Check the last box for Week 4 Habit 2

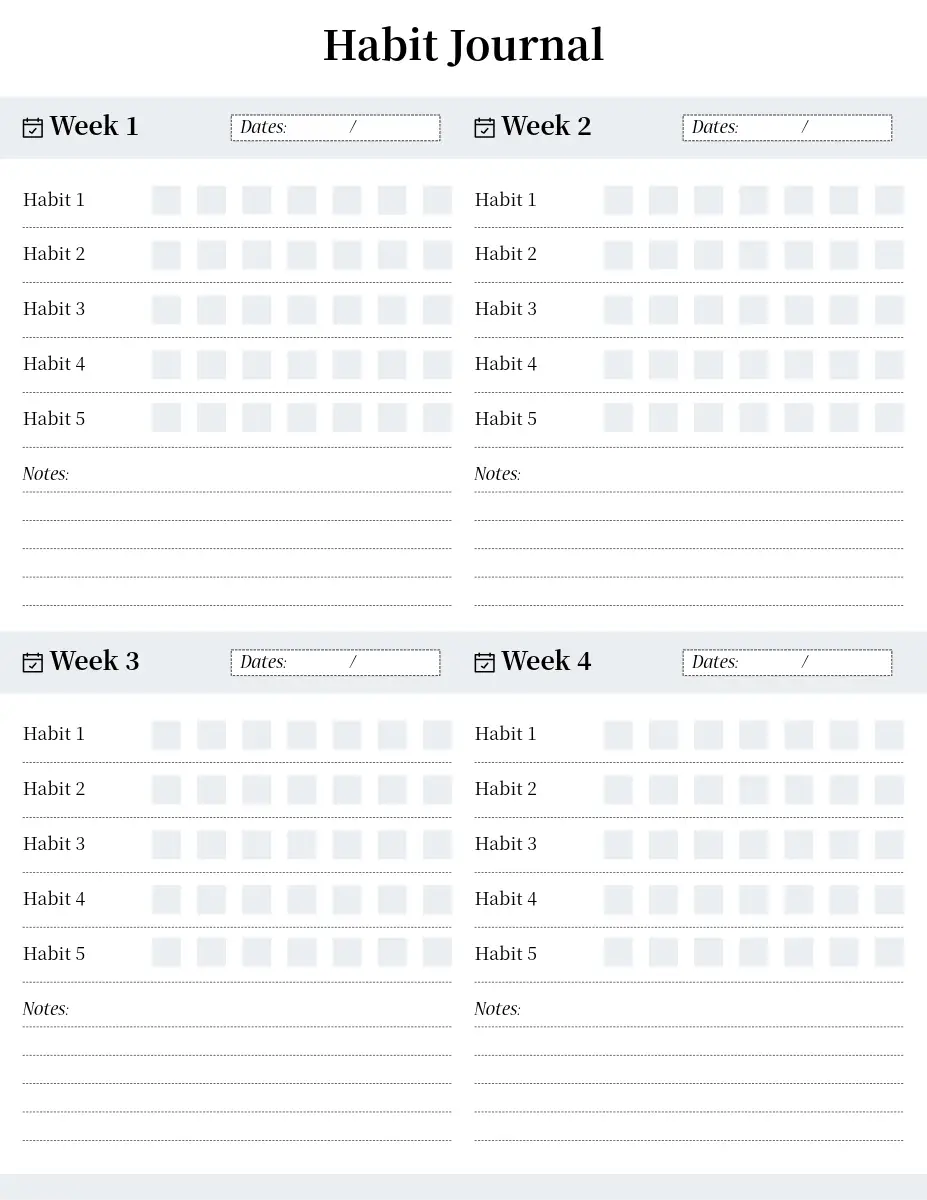point(889,789)
